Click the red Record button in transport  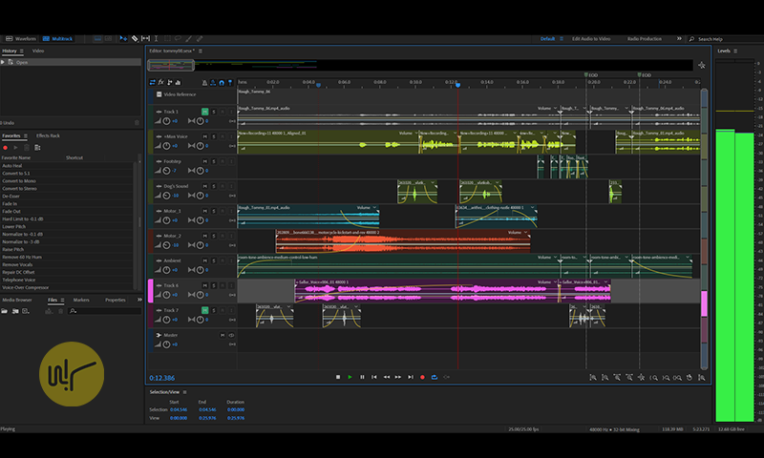(422, 377)
